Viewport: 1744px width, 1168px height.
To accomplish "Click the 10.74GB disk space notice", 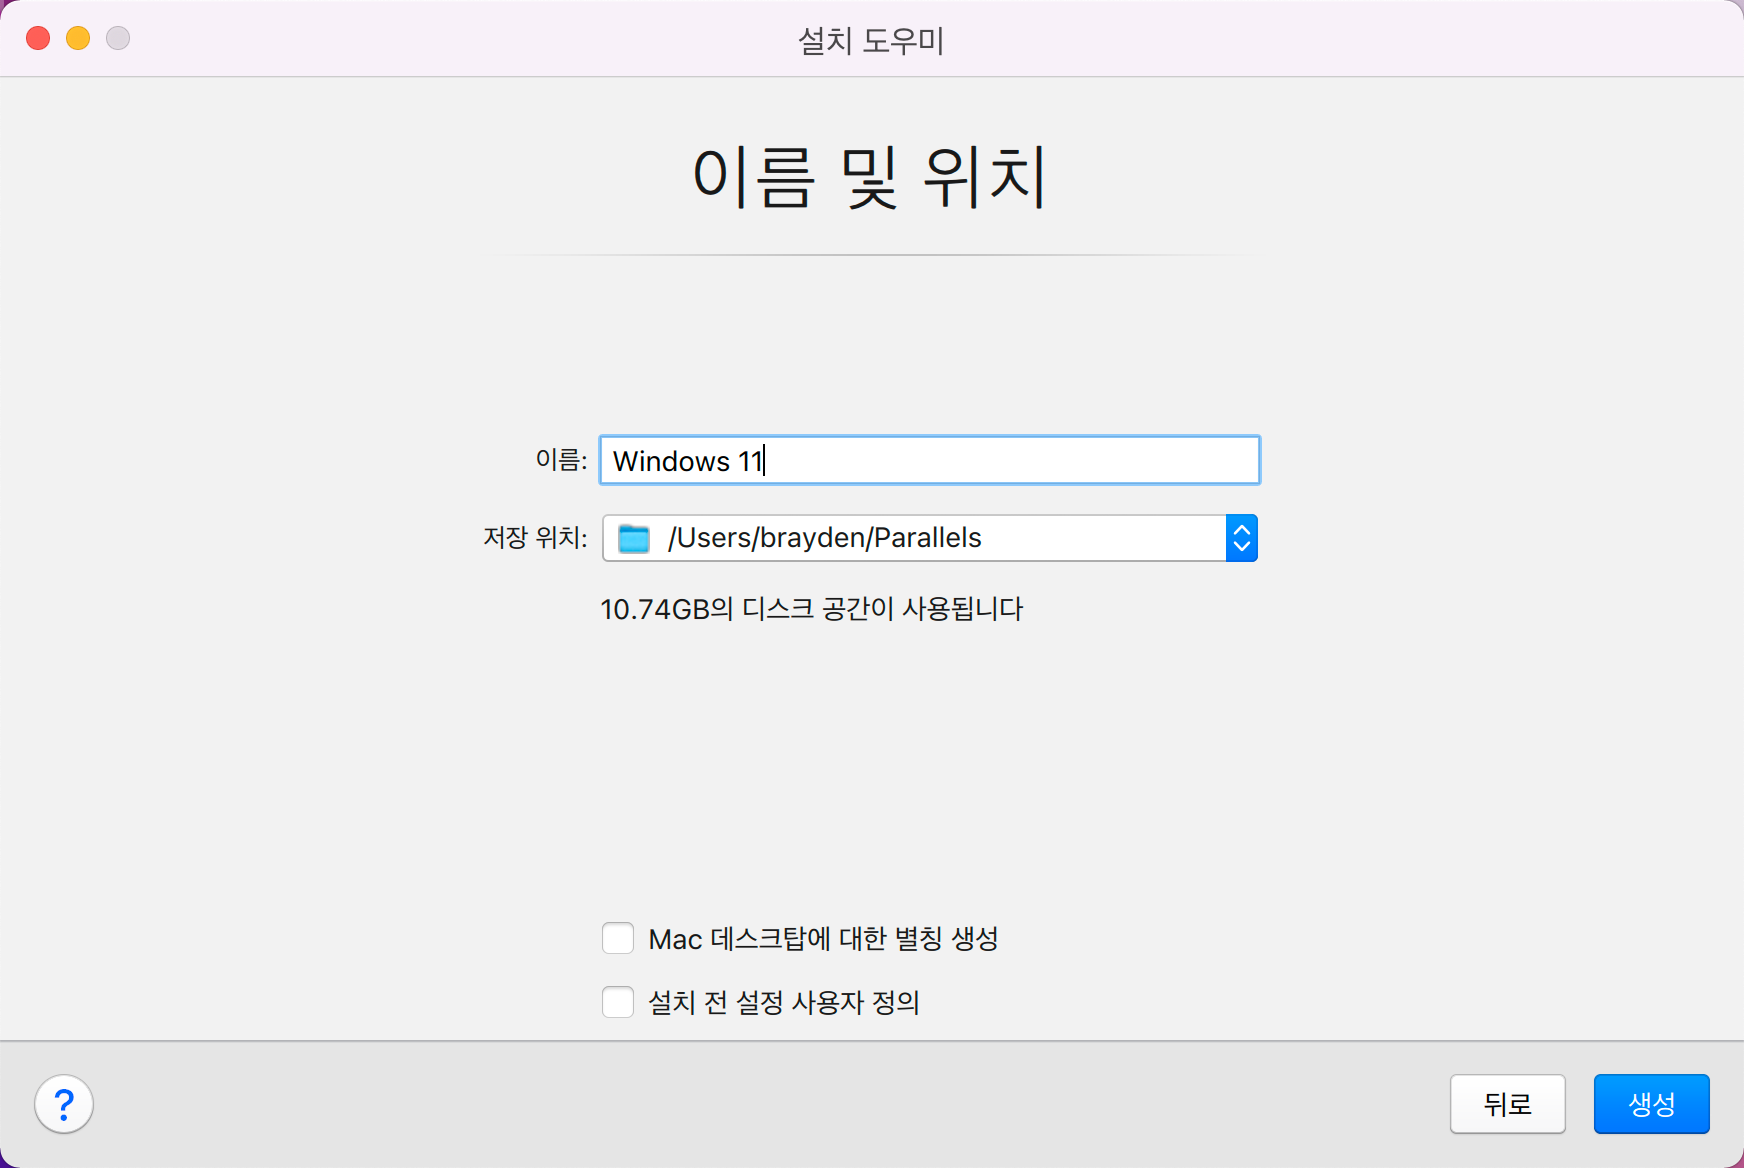I will 811,609.
